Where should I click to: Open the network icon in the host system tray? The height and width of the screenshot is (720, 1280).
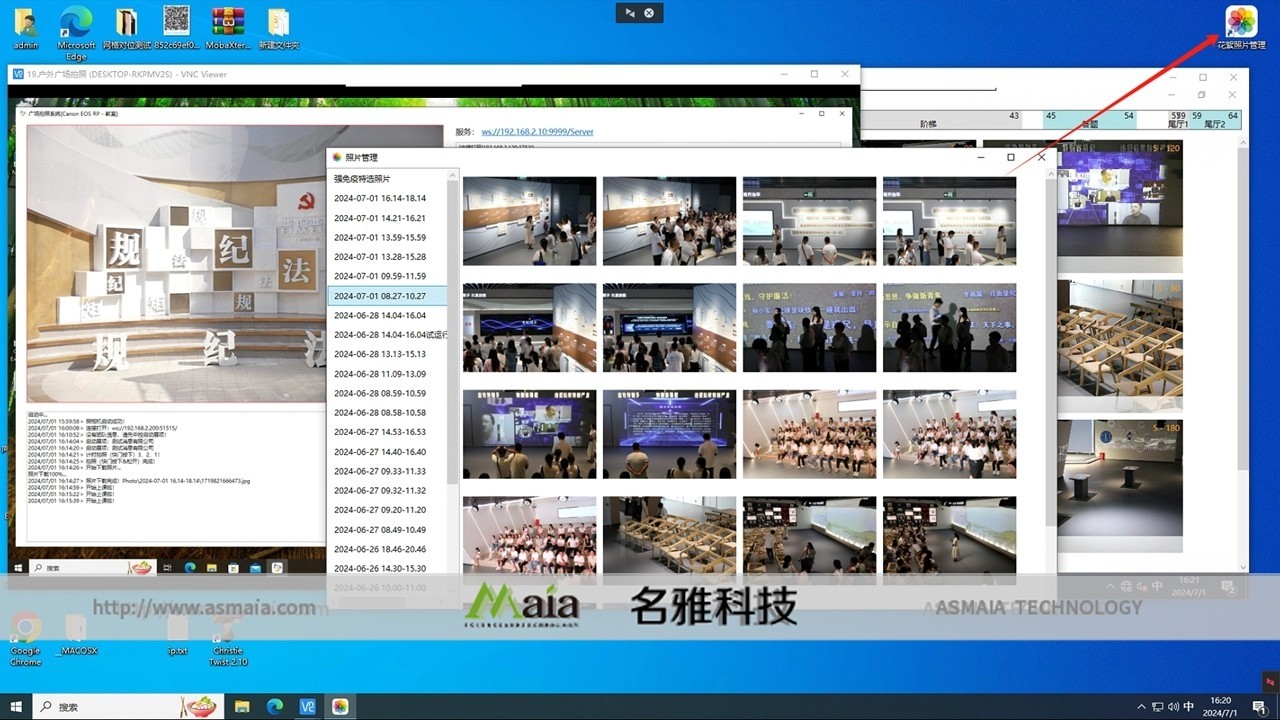click(1157, 706)
